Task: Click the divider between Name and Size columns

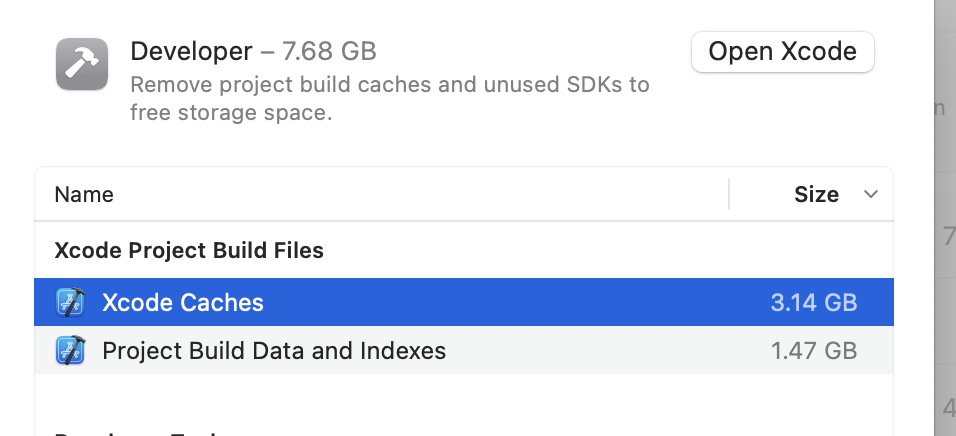Action: (x=729, y=194)
